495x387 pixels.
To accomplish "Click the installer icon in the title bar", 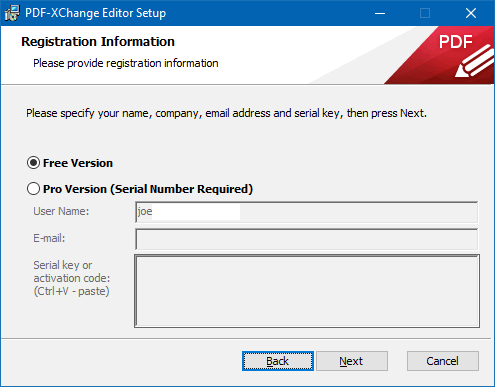I will pyautogui.click(x=12, y=13).
